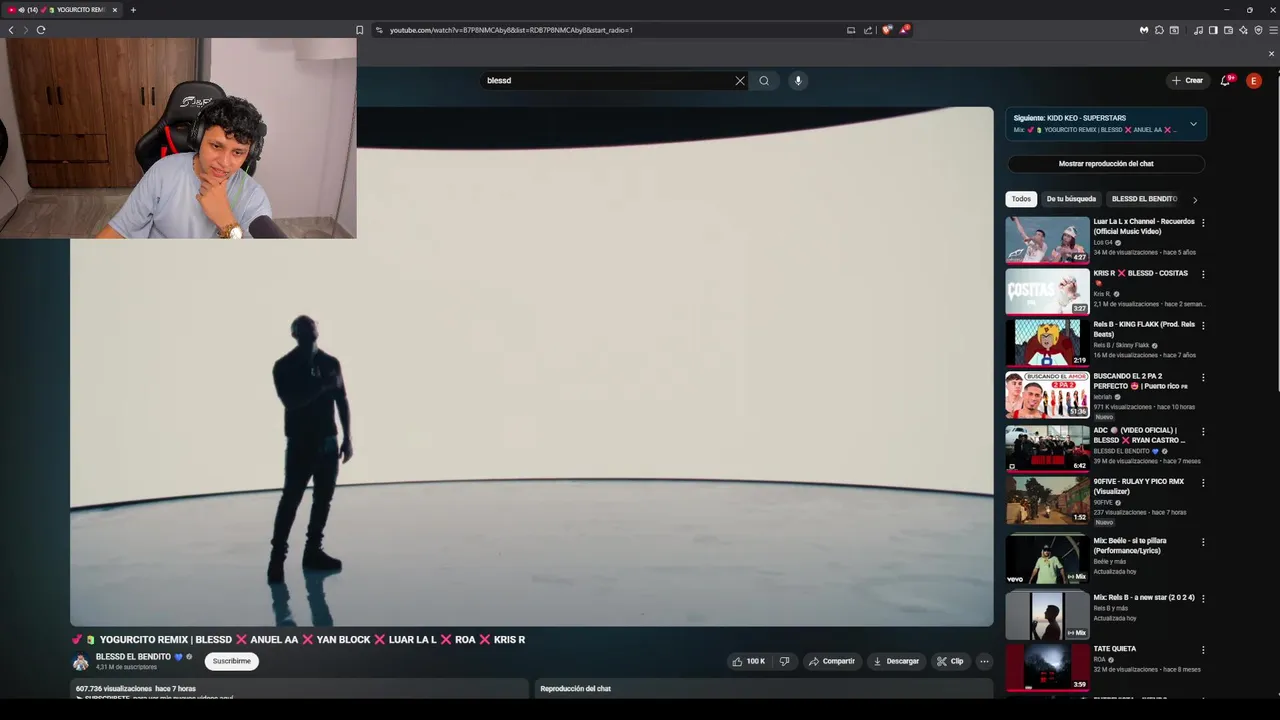Open the Brave Wallet icon

(x=1228, y=30)
